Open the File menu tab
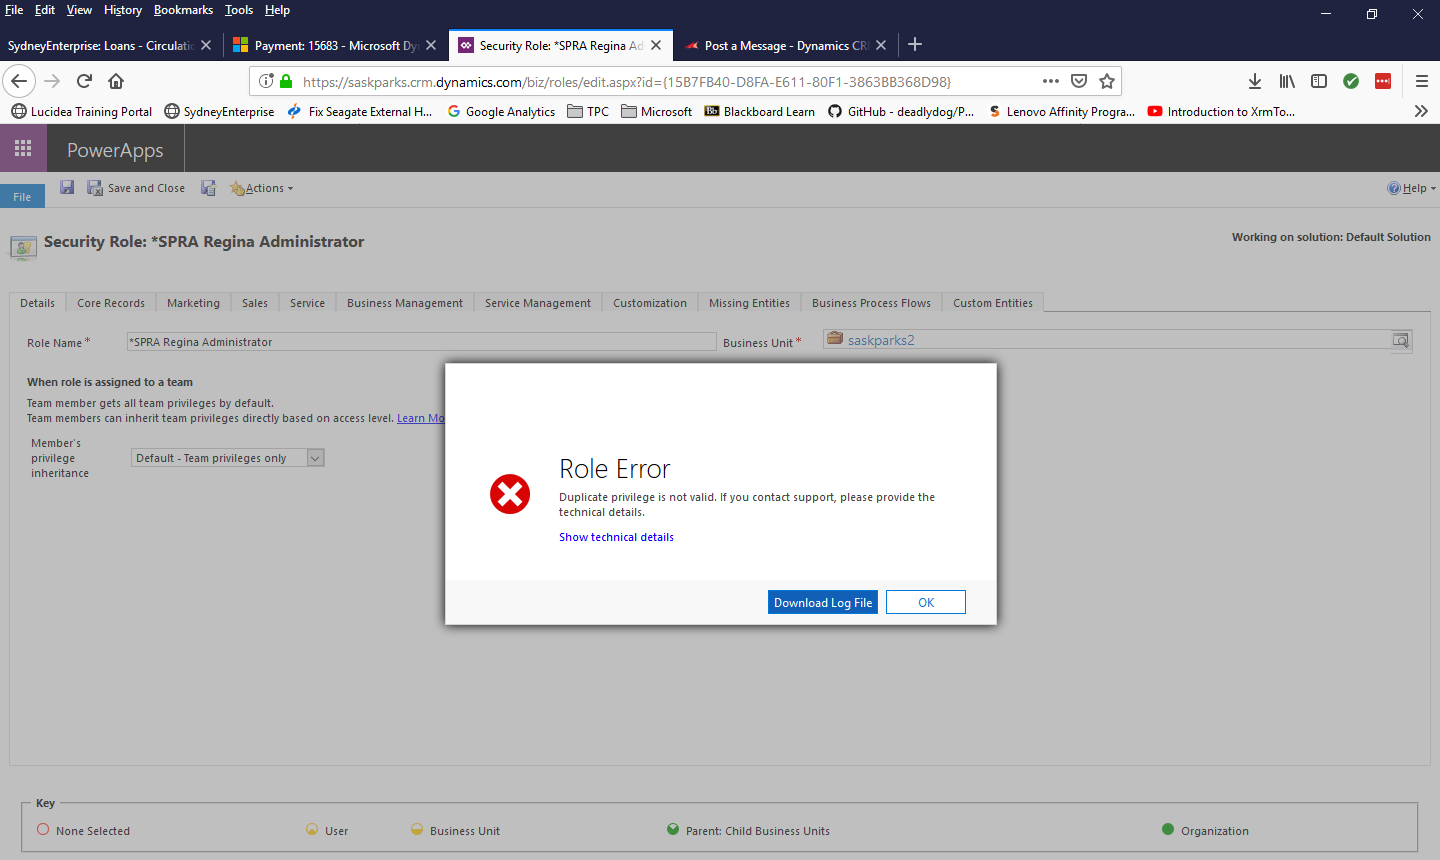The image size is (1440, 860). point(22,197)
